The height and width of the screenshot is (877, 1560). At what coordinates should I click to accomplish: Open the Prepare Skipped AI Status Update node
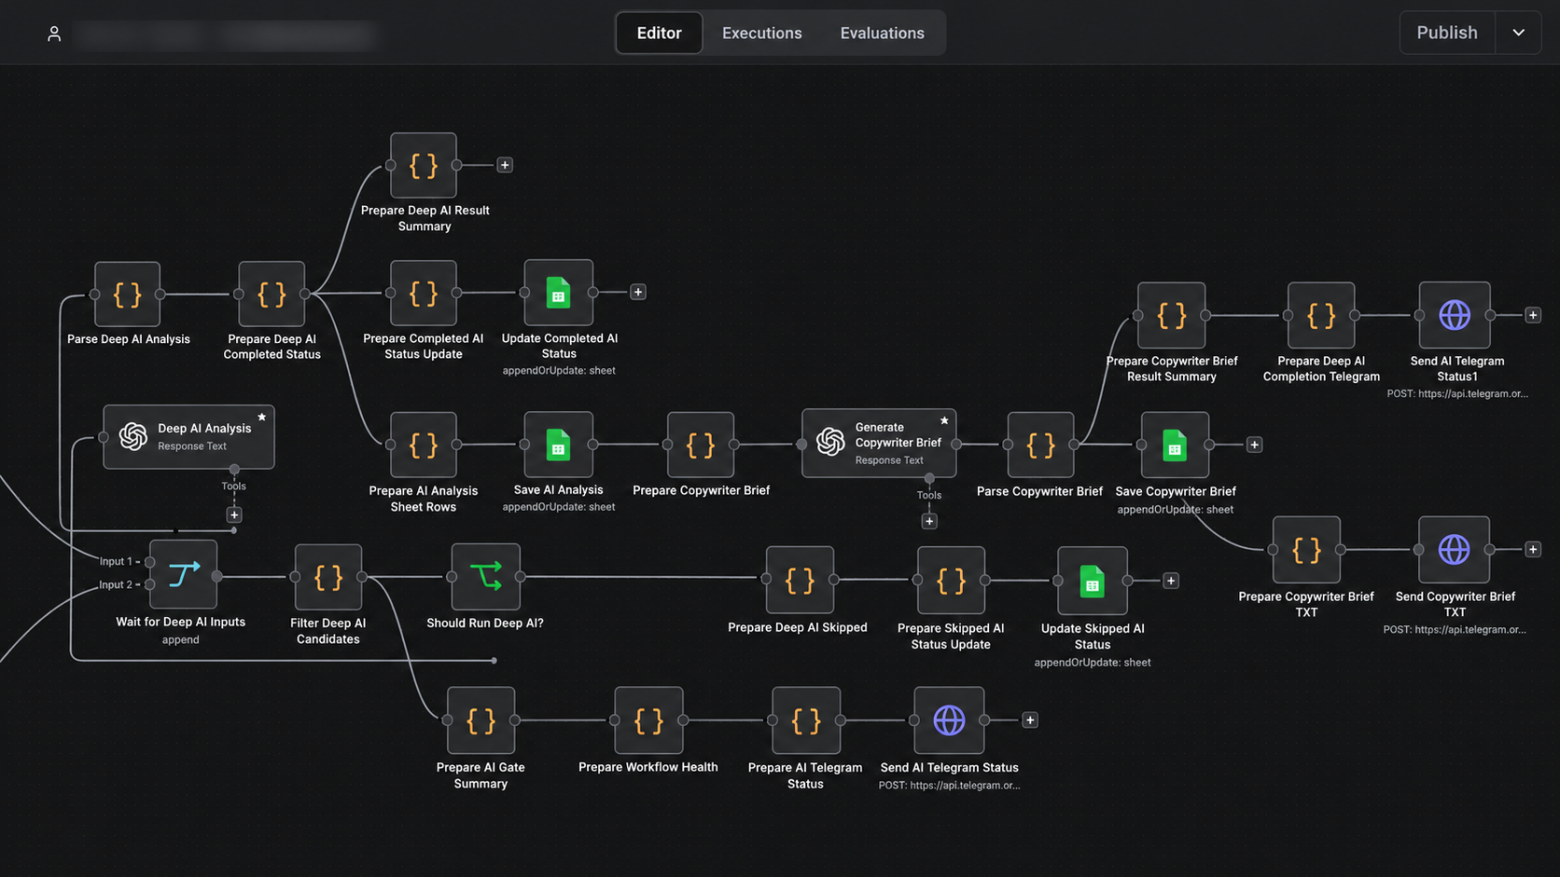click(x=951, y=580)
